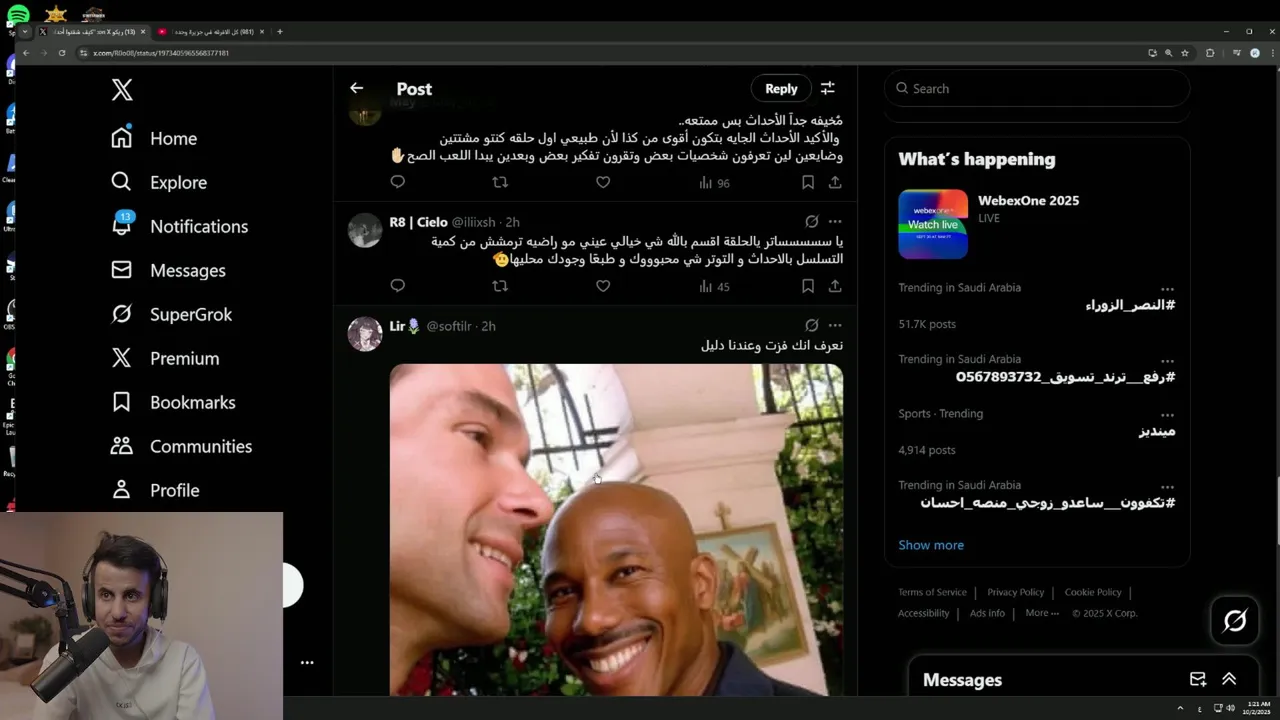Open more options on Lir's tweet
1280x720 pixels.
(835, 325)
